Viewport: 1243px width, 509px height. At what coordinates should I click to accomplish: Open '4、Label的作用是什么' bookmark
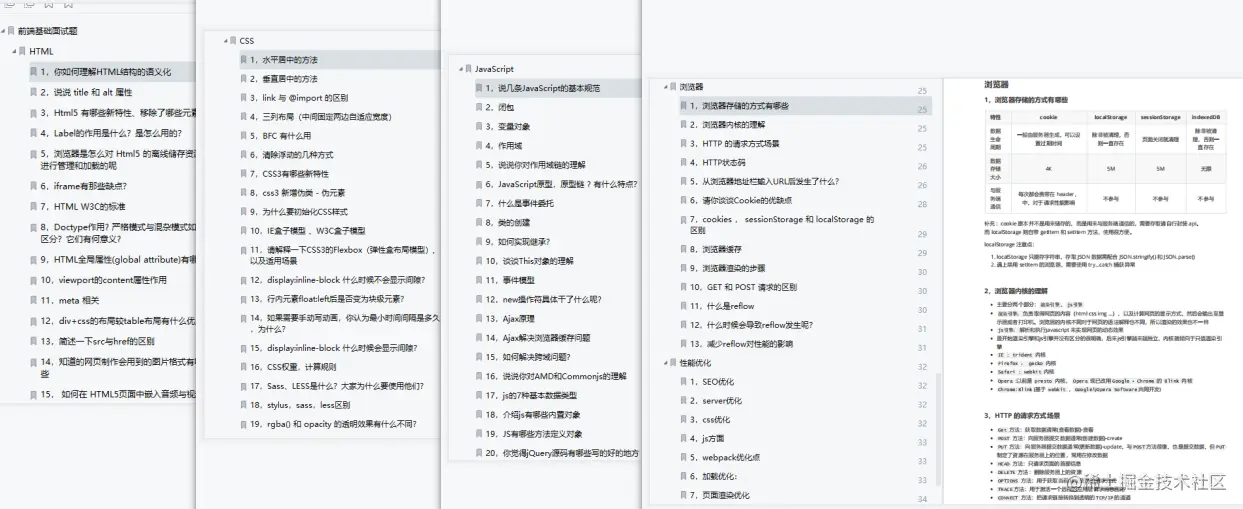pyautogui.click(x=111, y=132)
